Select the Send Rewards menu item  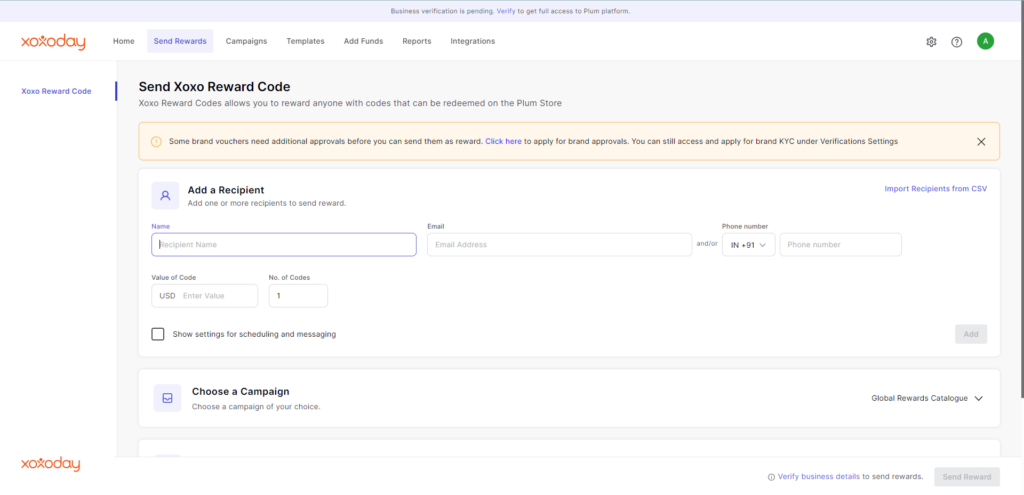(x=180, y=41)
